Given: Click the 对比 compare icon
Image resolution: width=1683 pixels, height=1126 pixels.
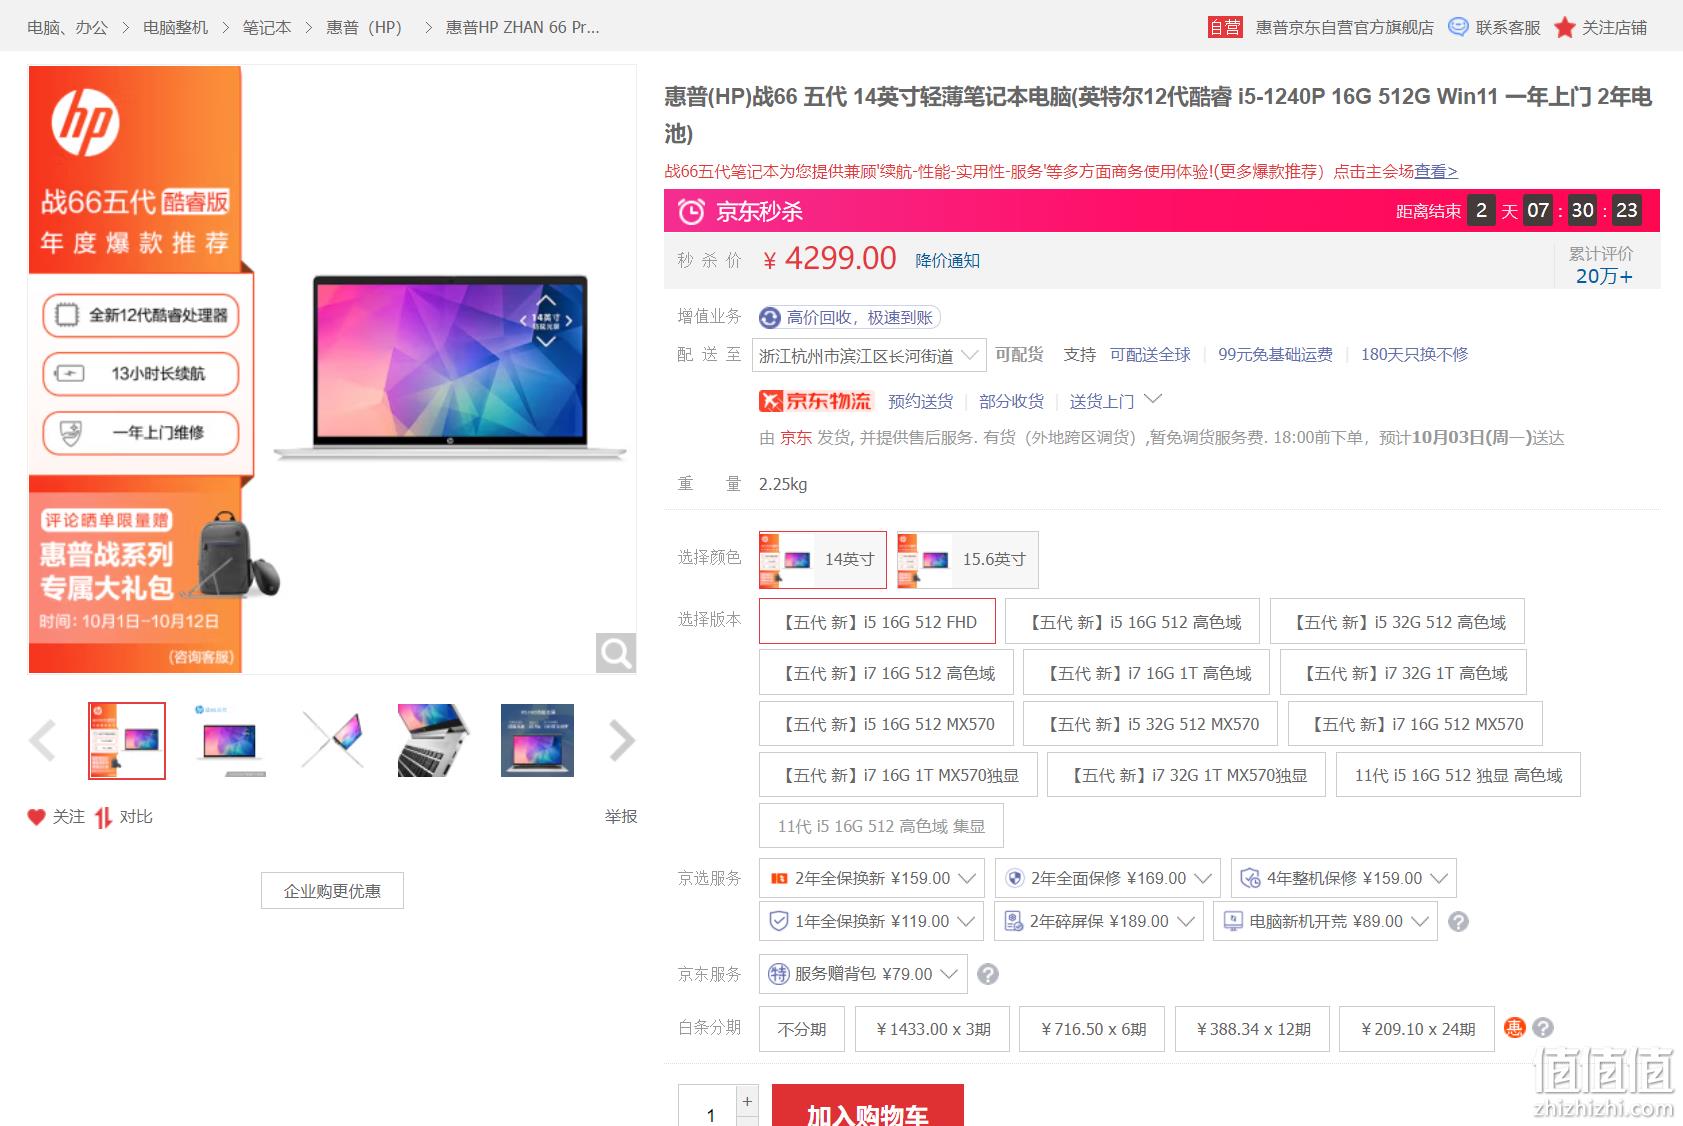Looking at the screenshot, I should pos(103,817).
